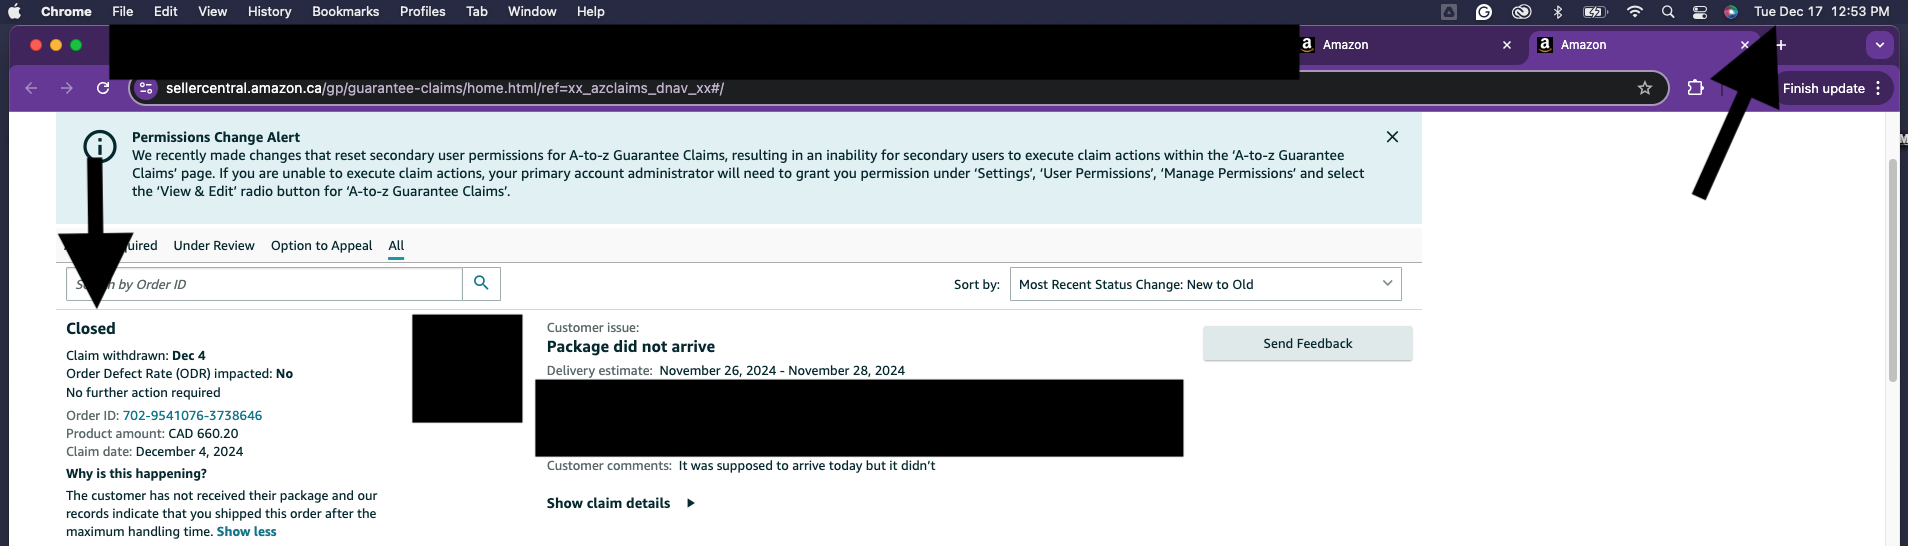Click the browser forward arrow
The width and height of the screenshot is (1908, 546).
(x=67, y=88)
